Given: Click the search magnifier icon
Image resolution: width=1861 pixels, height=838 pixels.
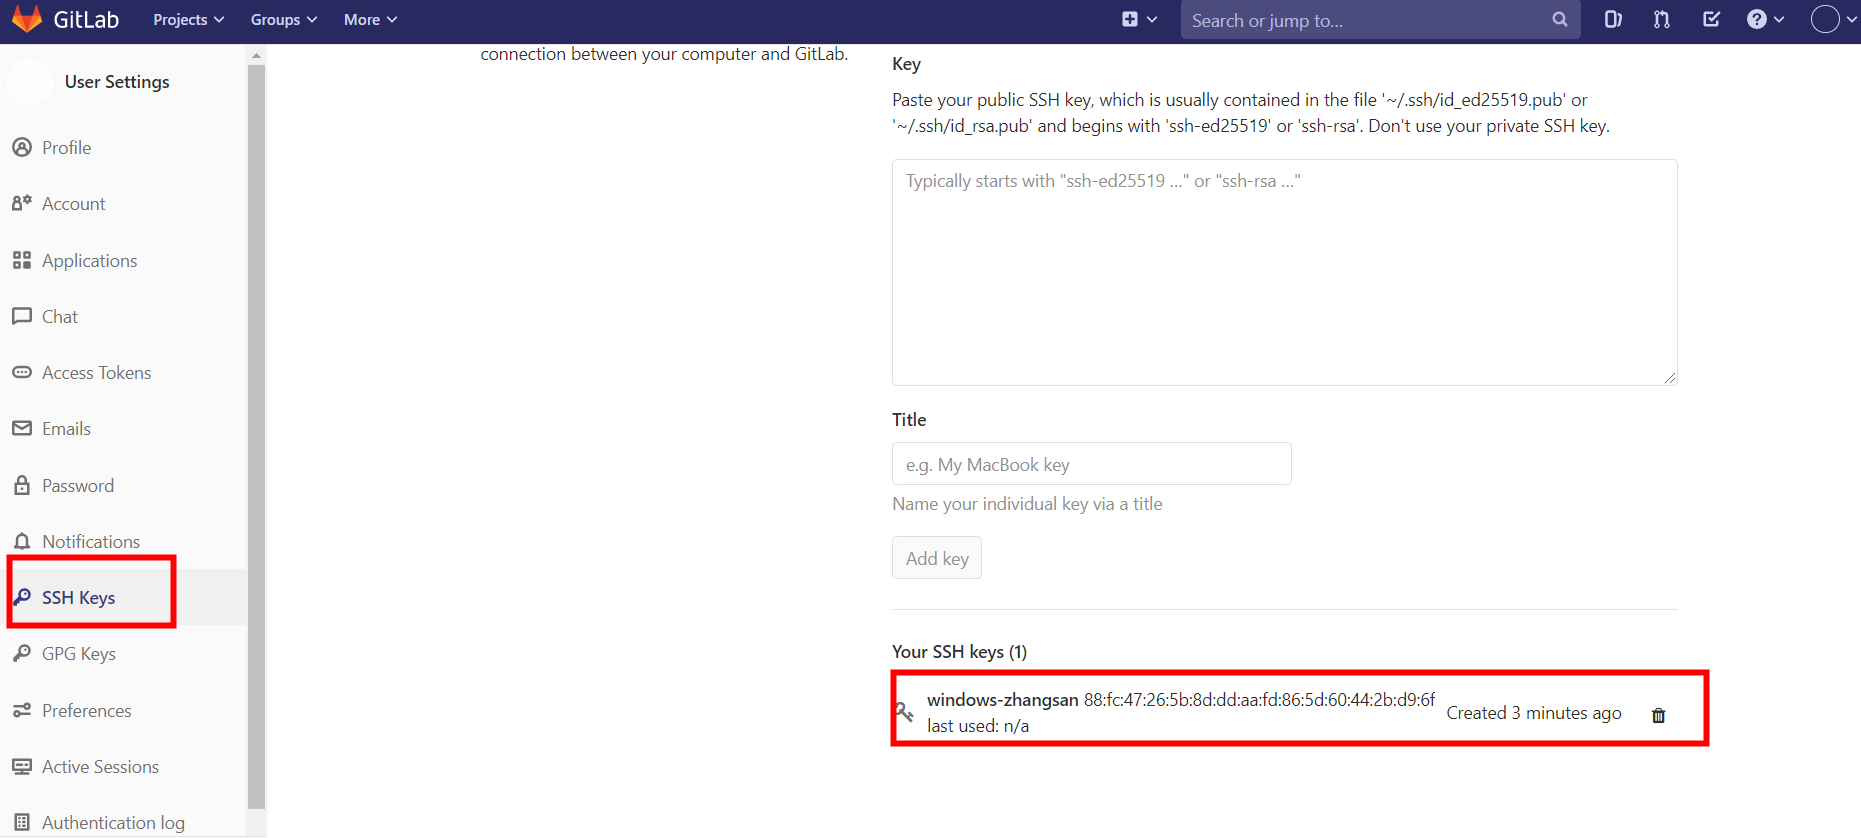Looking at the screenshot, I should [x=1559, y=19].
